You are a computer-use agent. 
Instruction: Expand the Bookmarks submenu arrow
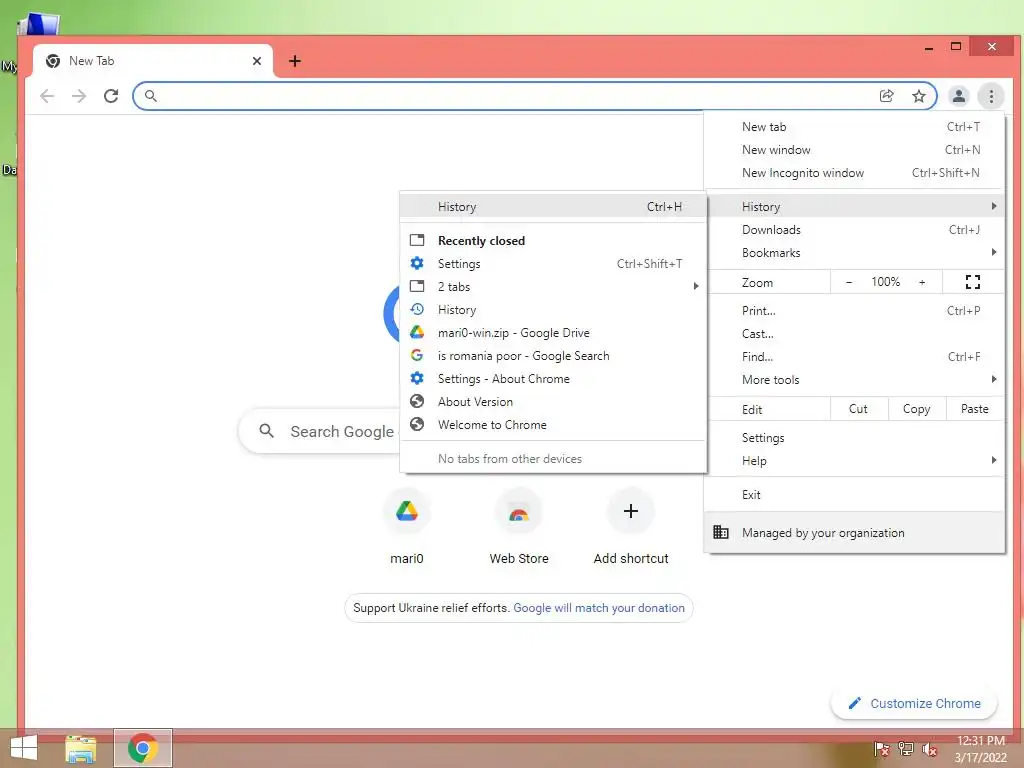tap(994, 252)
